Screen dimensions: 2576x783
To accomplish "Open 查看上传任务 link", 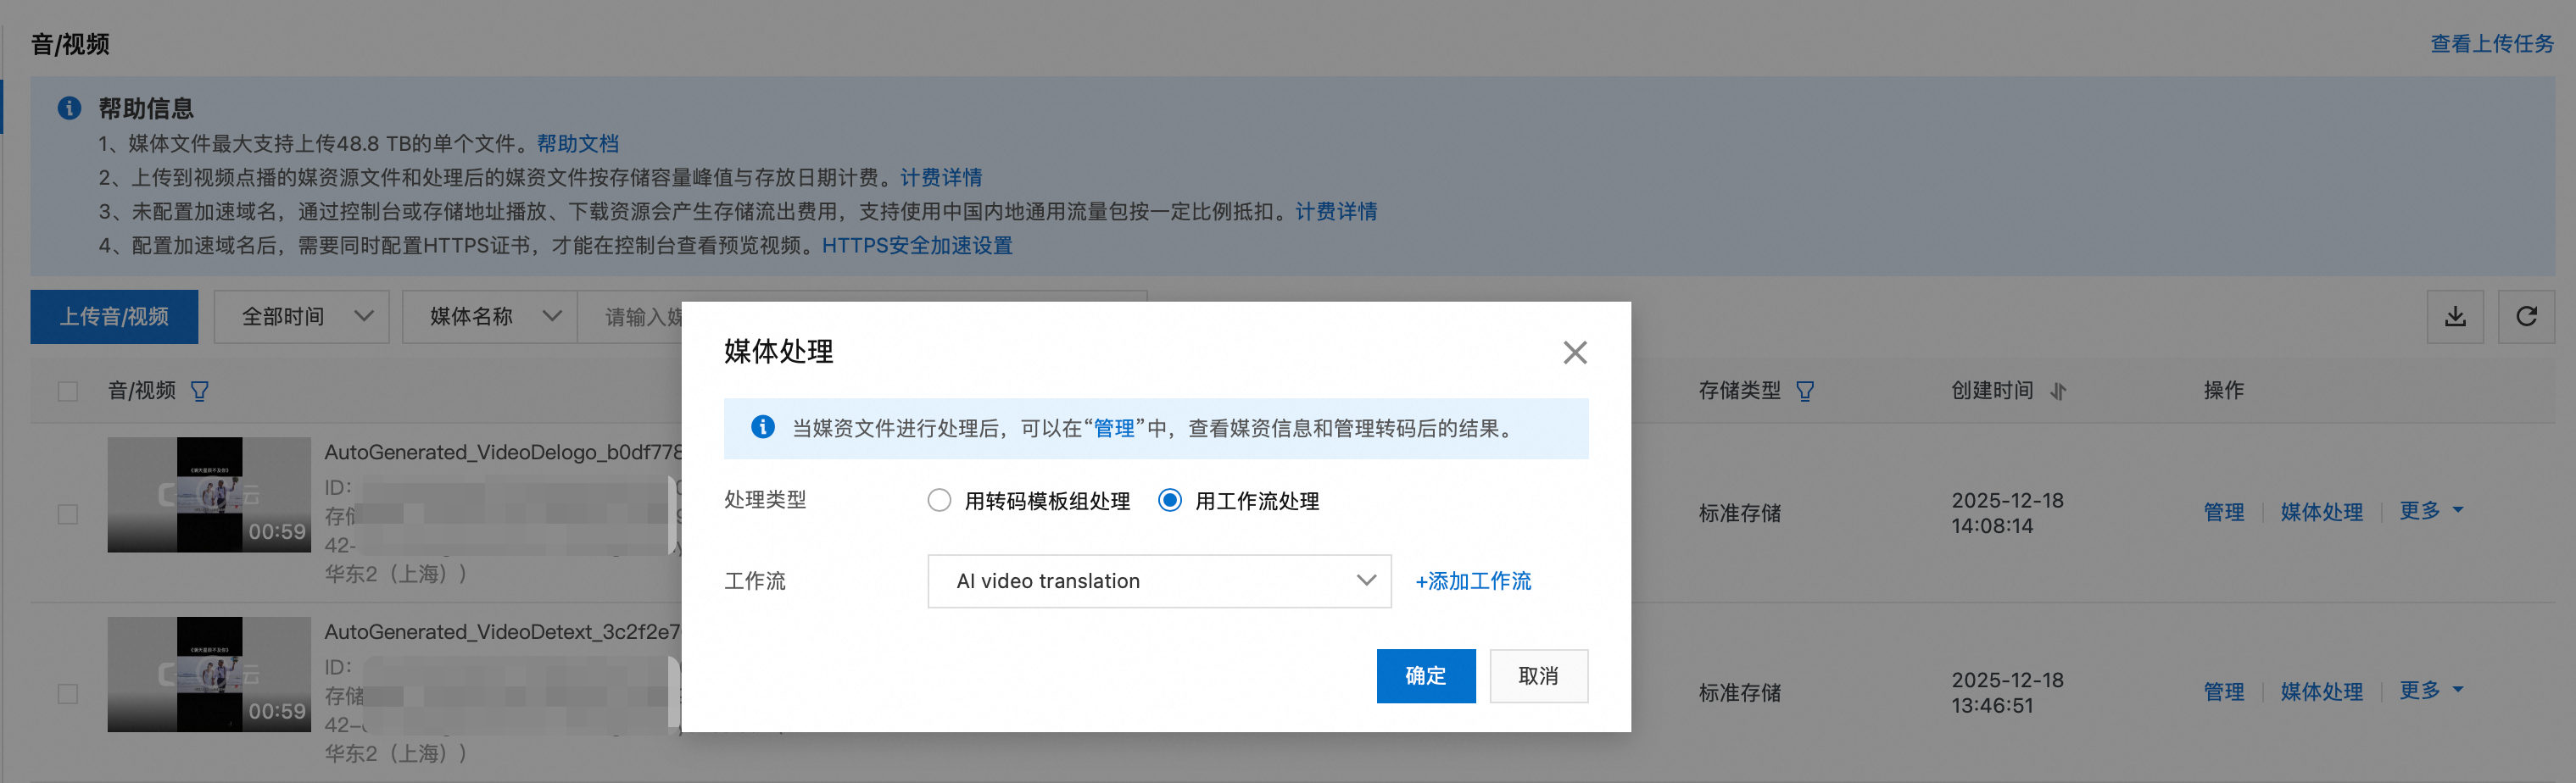I will pos(2491,44).
